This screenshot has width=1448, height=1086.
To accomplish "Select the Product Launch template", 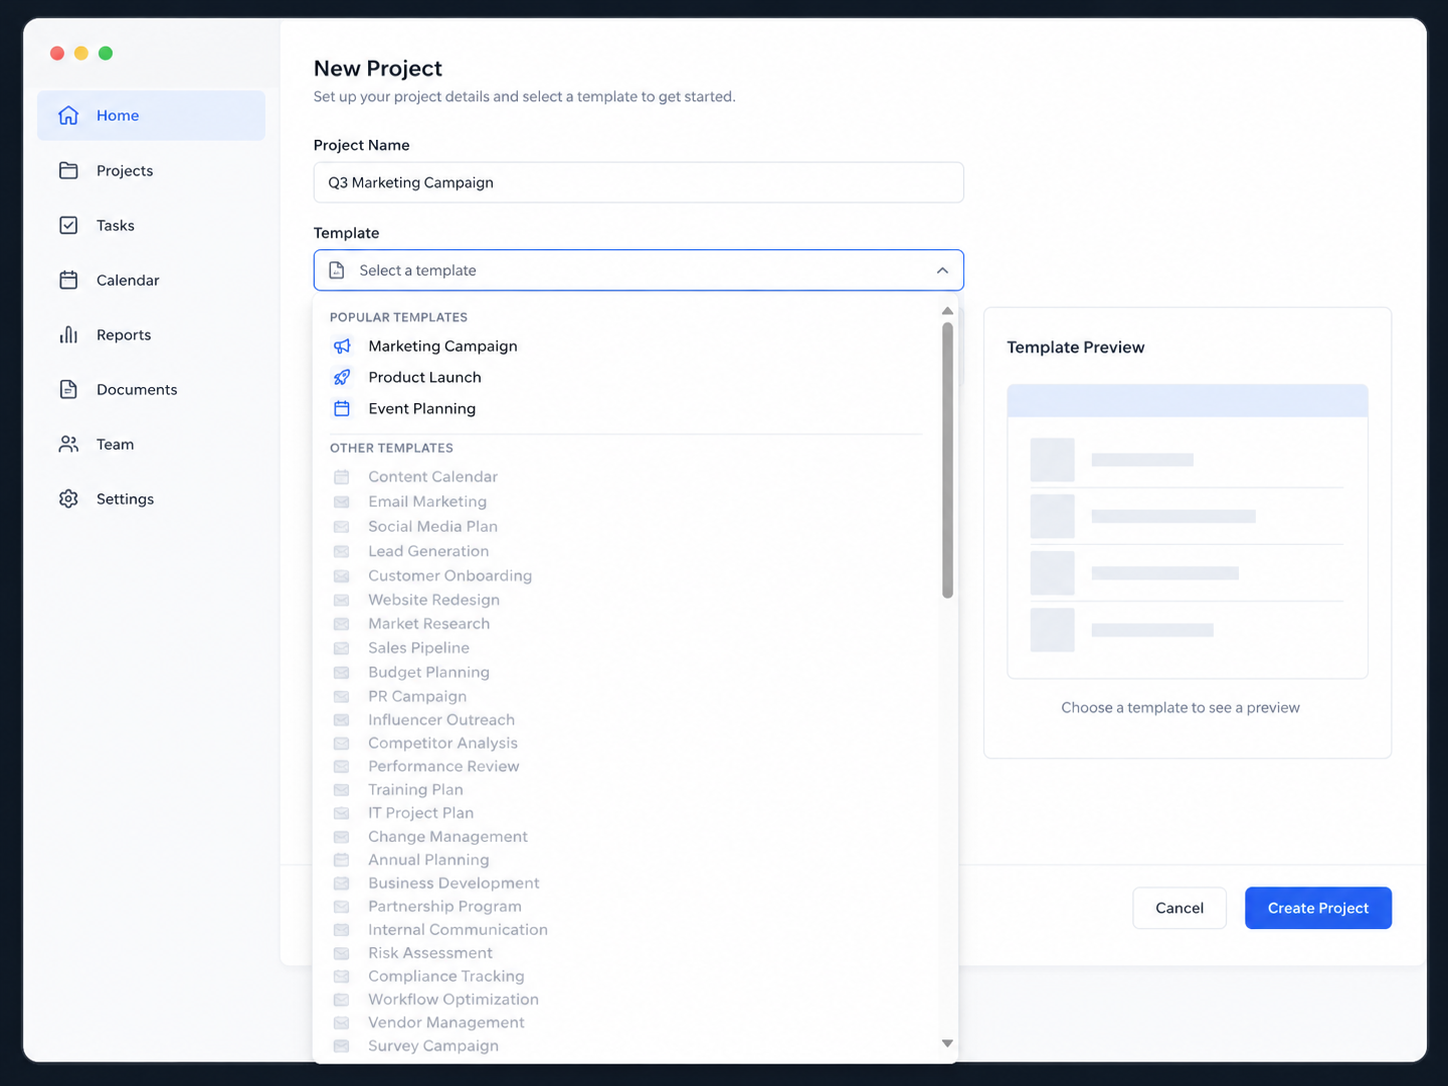I will [x=627, y=377].
